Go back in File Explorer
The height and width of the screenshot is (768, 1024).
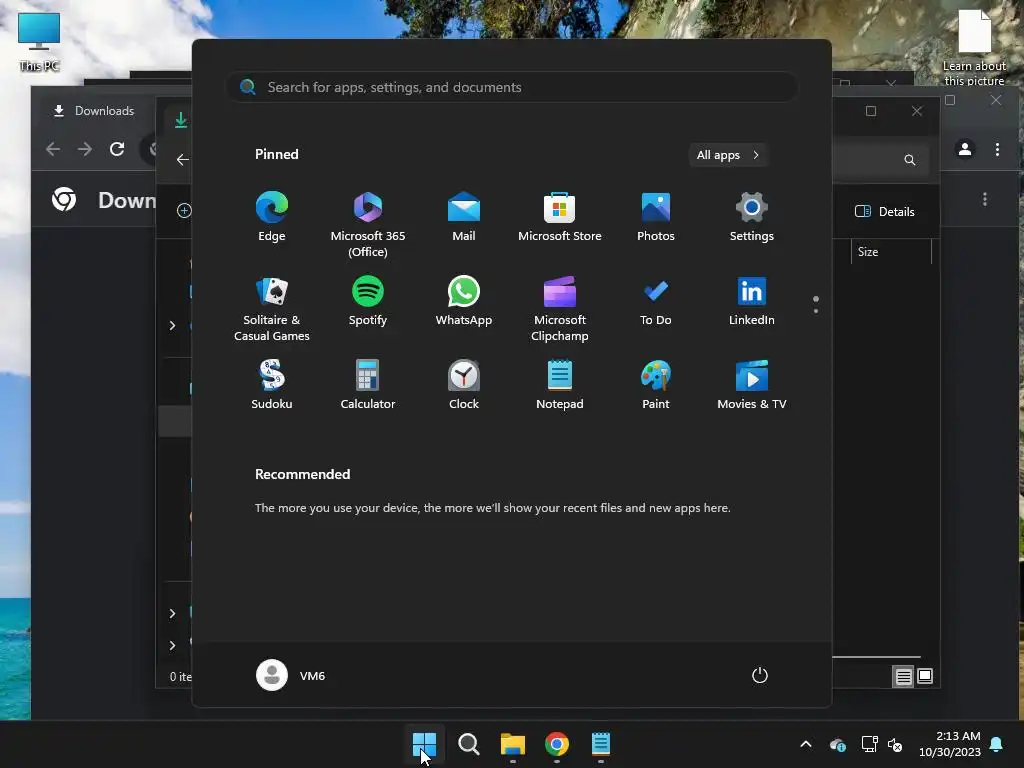[x=183, y=159]
